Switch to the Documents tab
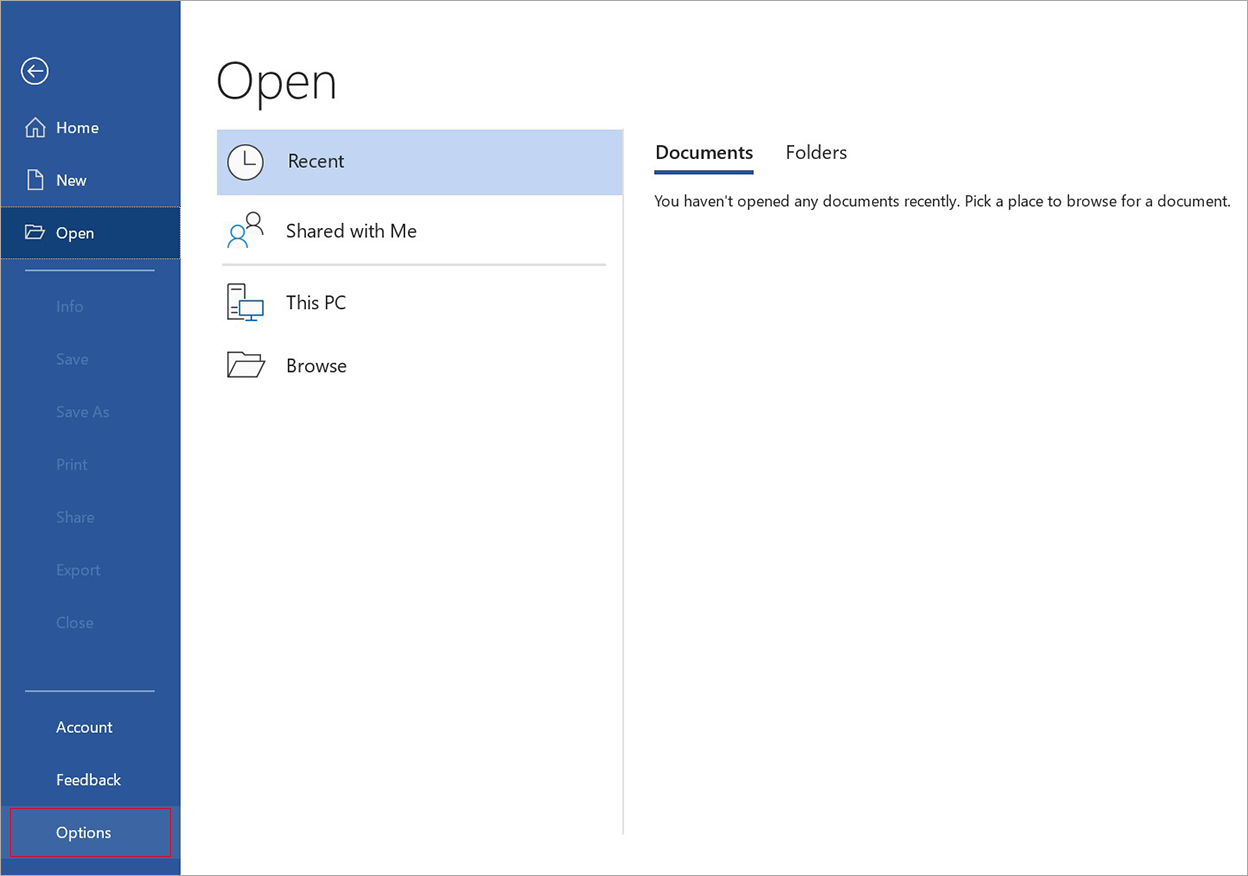 (x=704, y=153)
